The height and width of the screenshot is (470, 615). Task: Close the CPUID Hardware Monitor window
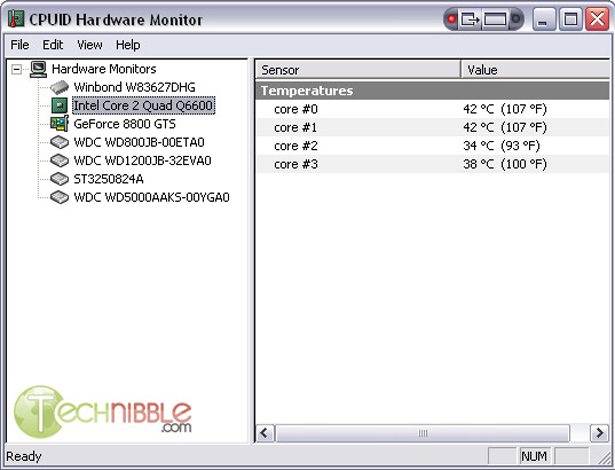597,18
